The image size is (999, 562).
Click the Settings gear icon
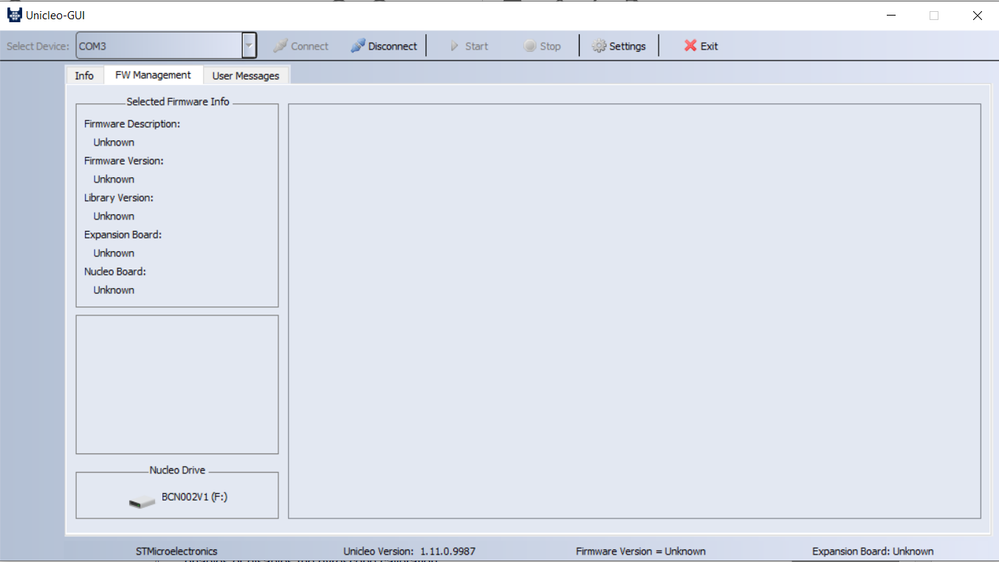tap(599, 46)
